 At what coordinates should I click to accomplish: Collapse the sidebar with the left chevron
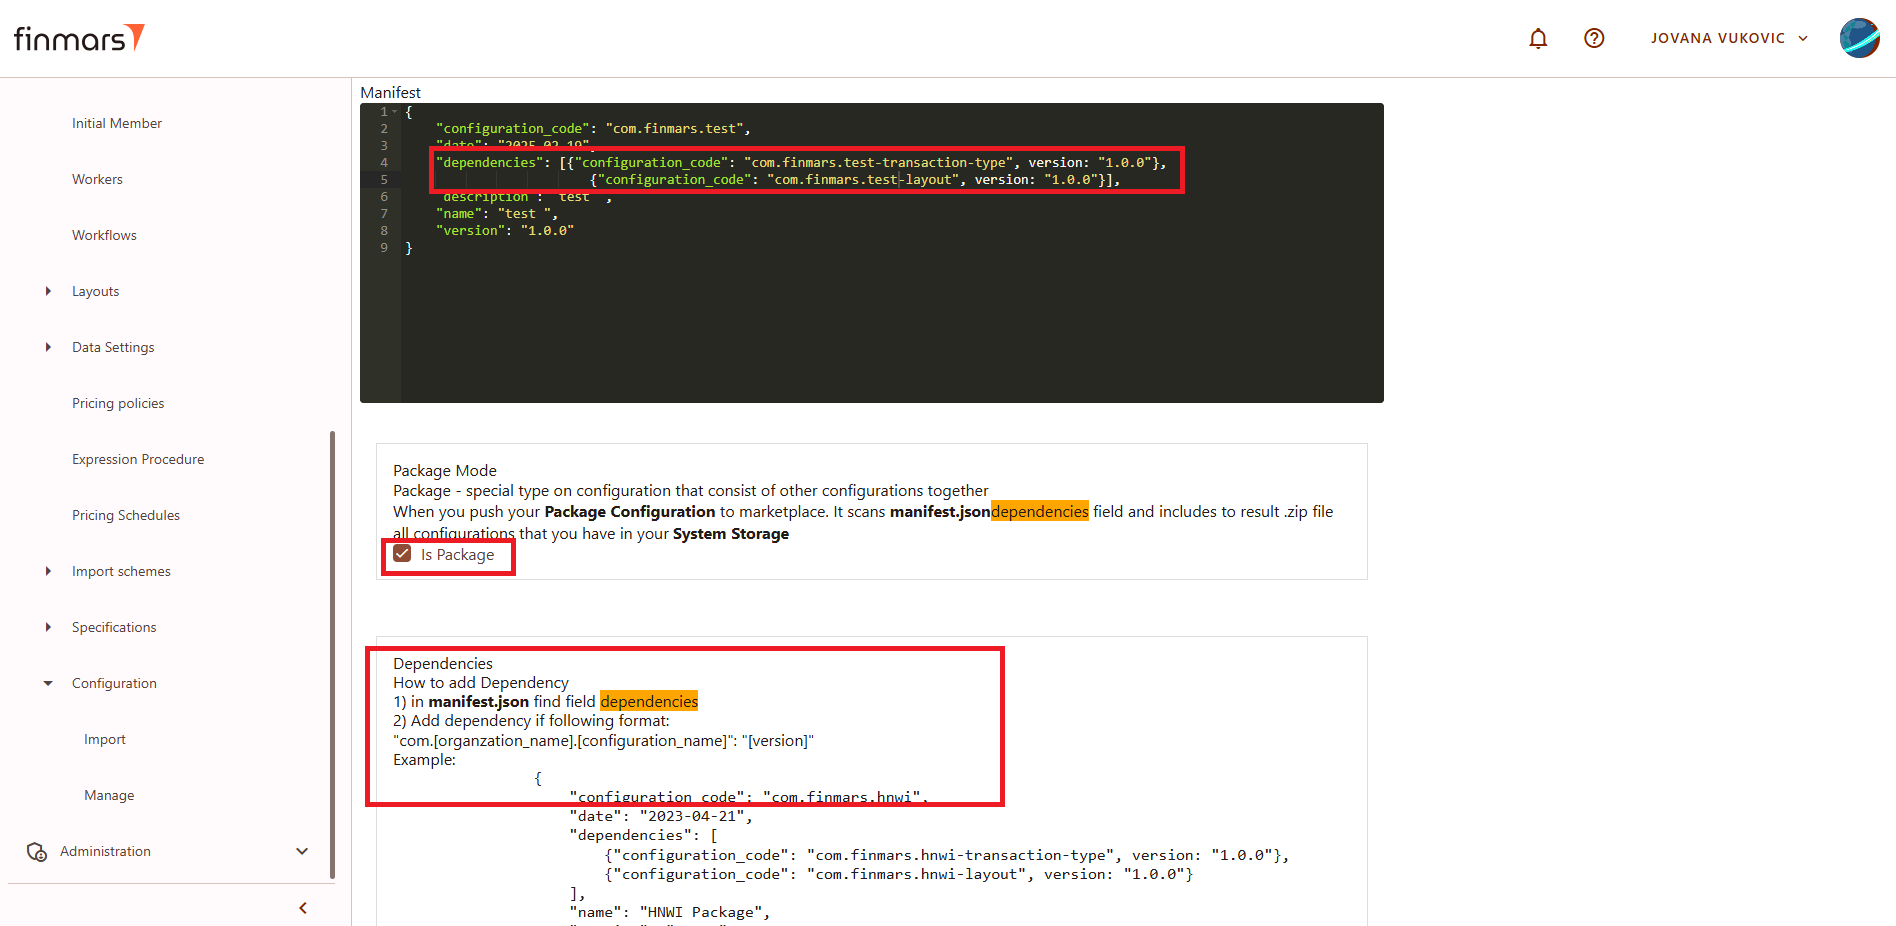[x=302, y=908]
